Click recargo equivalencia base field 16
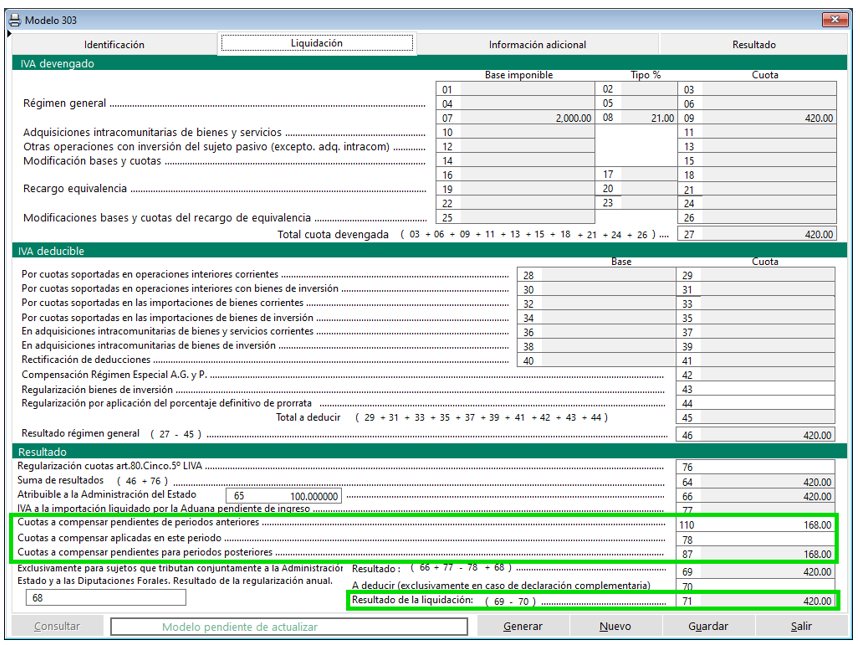 515,175
